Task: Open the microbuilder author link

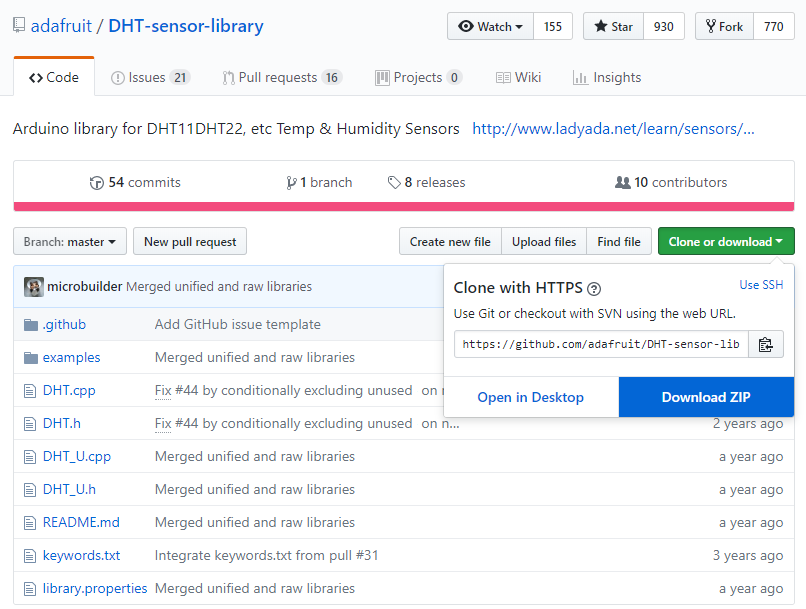Action: point(85,286)
